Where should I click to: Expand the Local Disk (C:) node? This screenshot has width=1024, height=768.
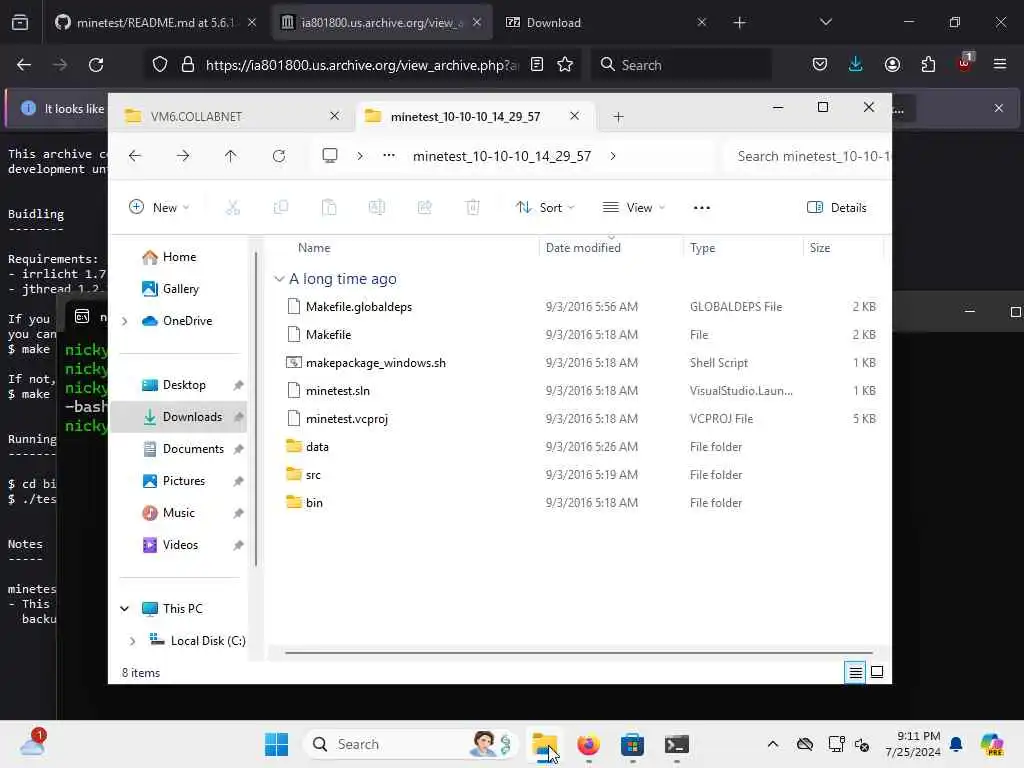pos(133,641)
